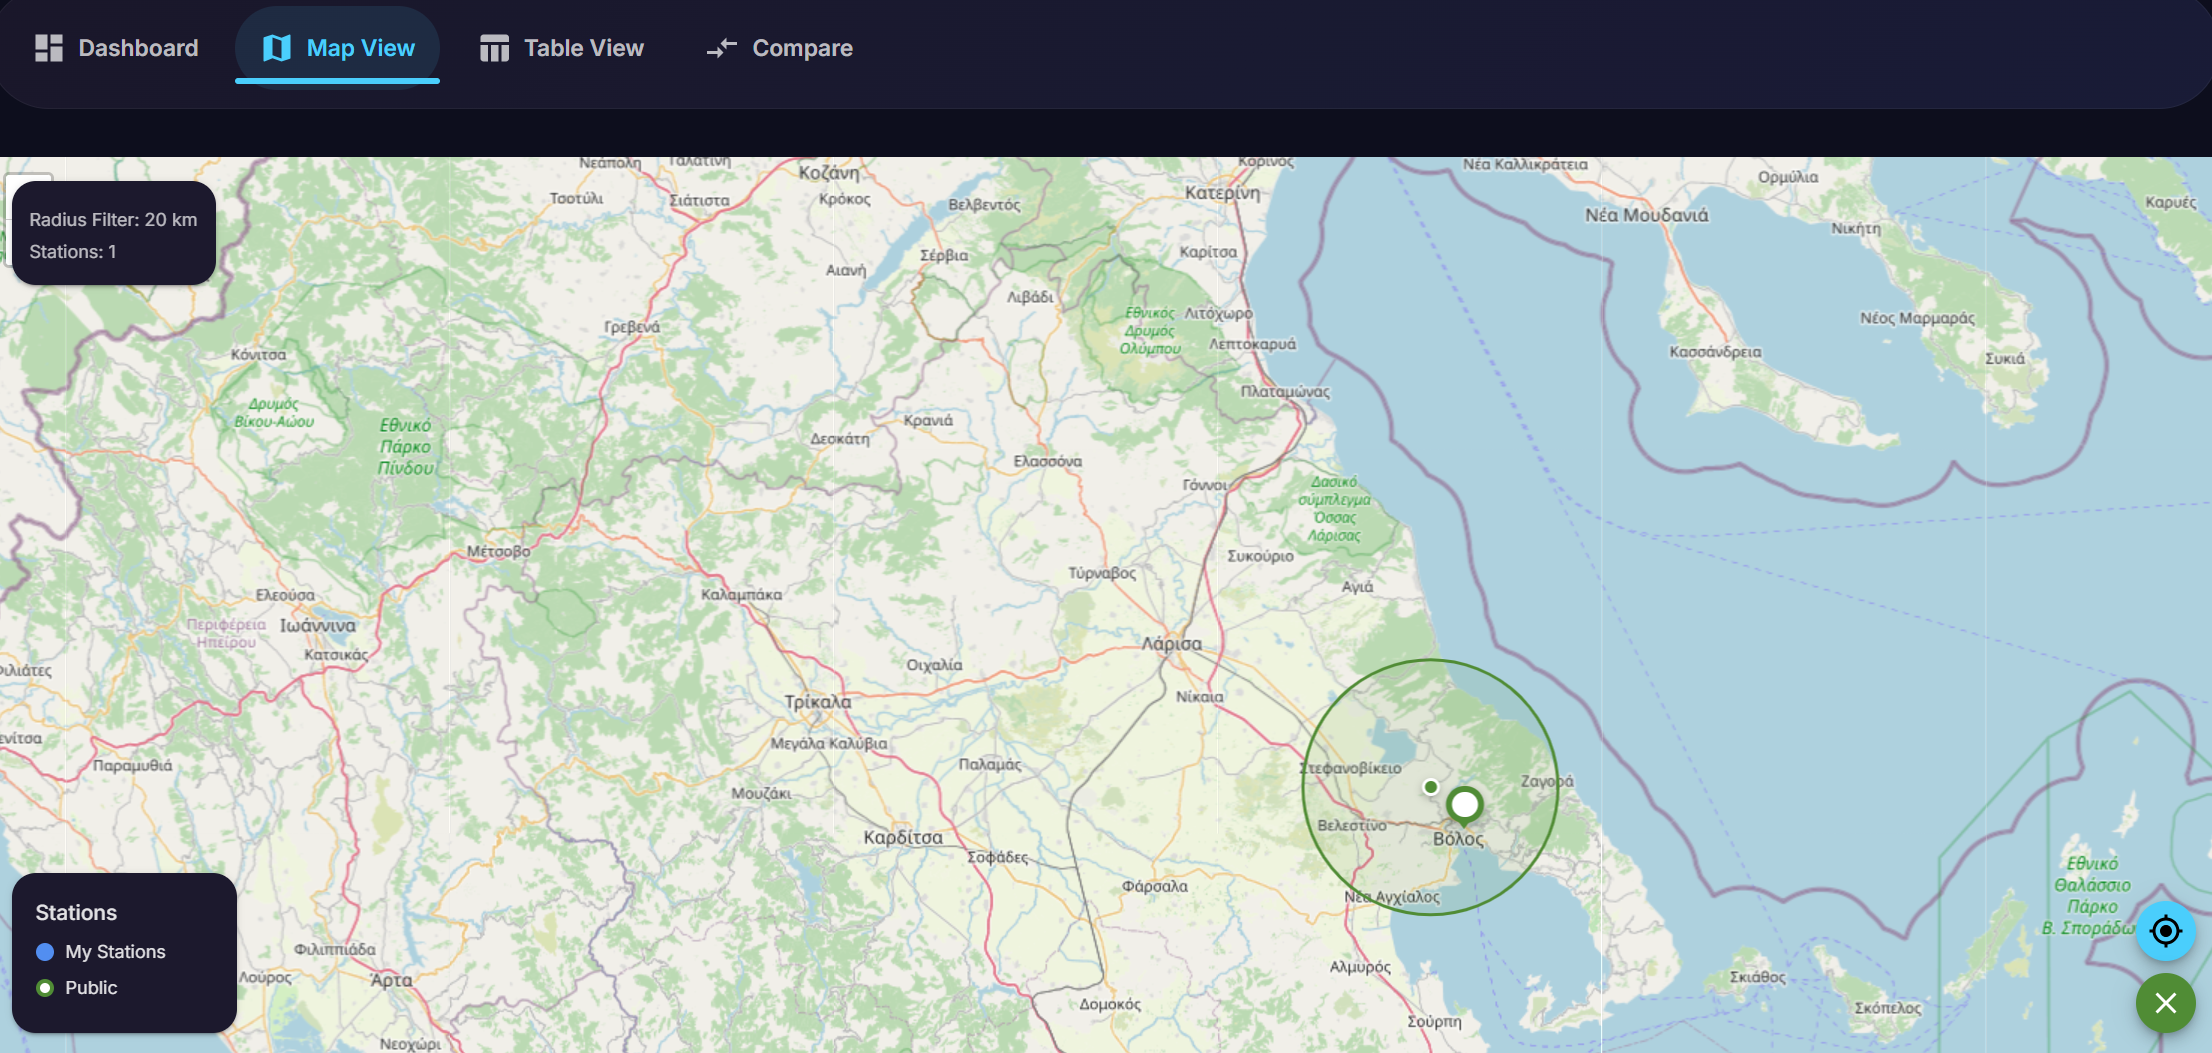Click the Table View table icon

[x=493, y=47]
